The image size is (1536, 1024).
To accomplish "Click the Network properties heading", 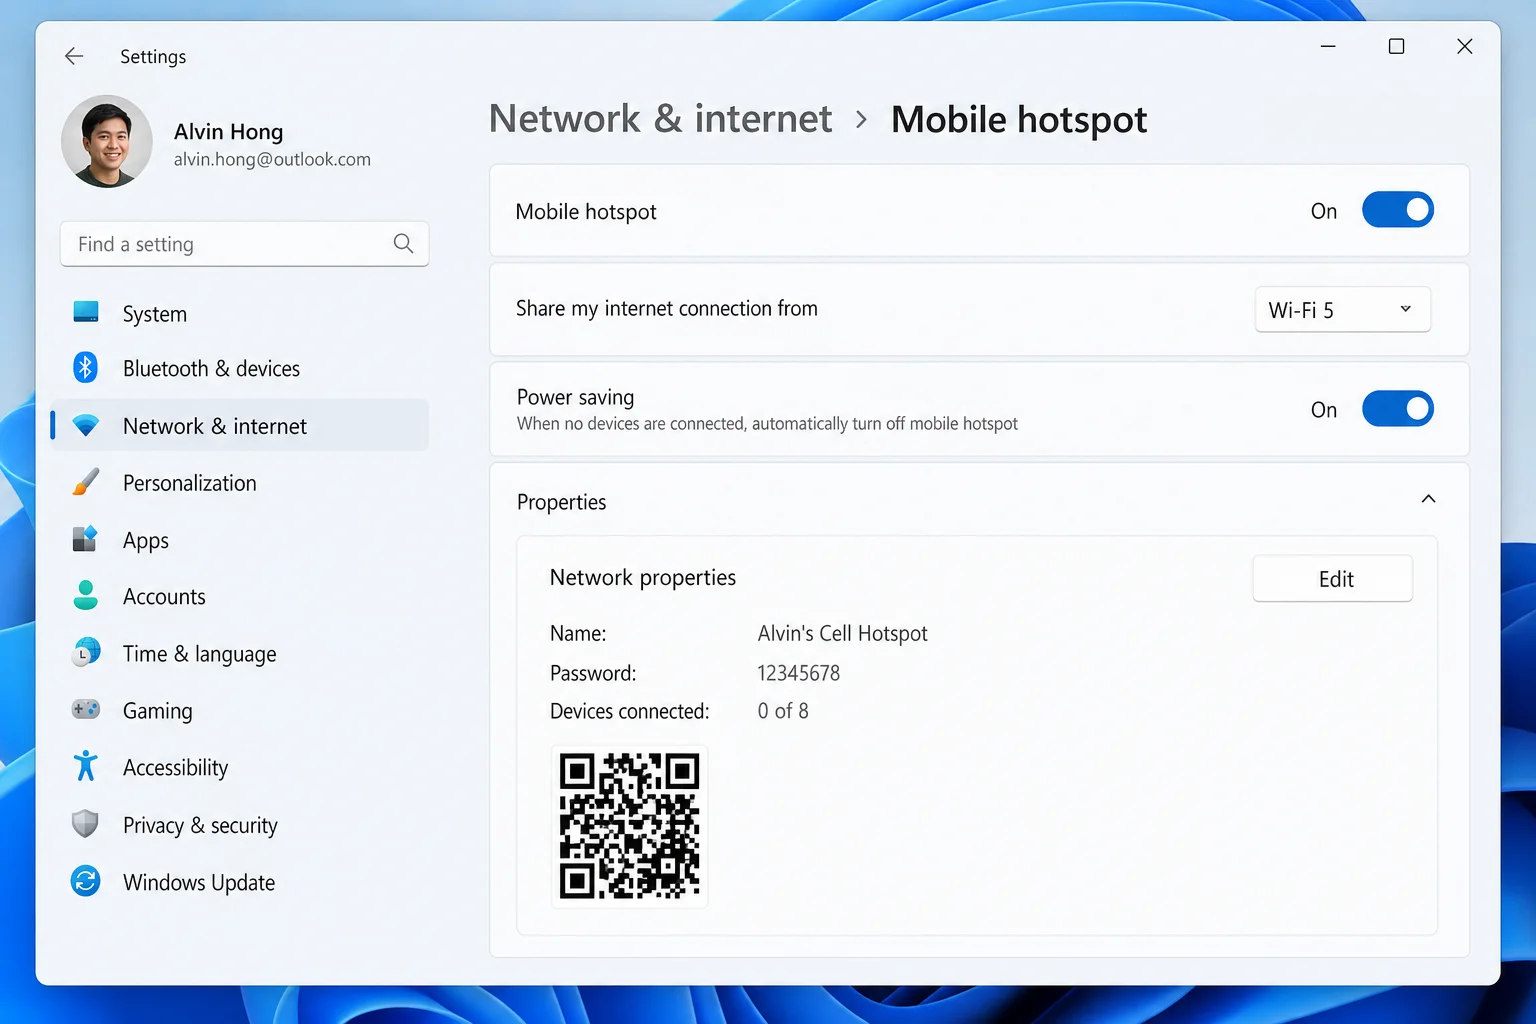I will pos(643,577).
